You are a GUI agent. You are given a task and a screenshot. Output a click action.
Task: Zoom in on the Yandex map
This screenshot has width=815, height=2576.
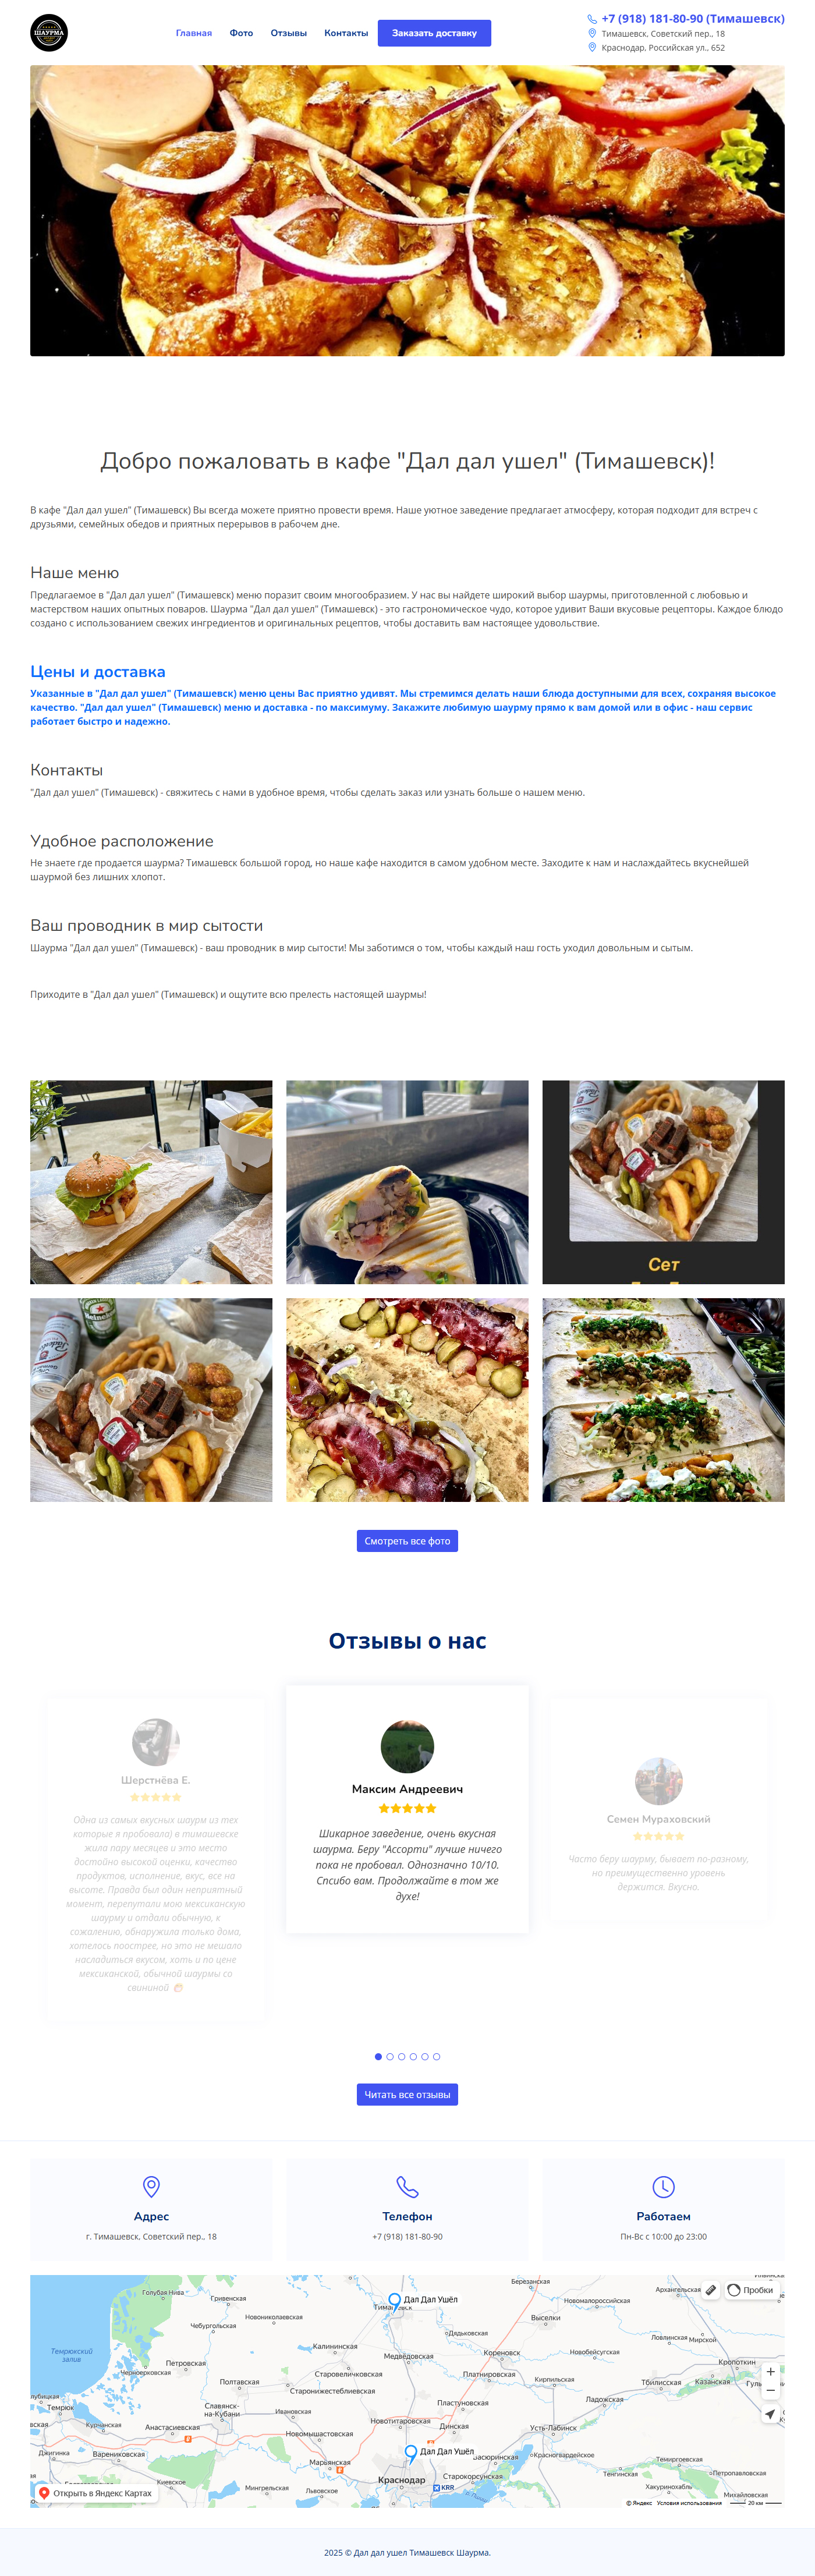770,2372
